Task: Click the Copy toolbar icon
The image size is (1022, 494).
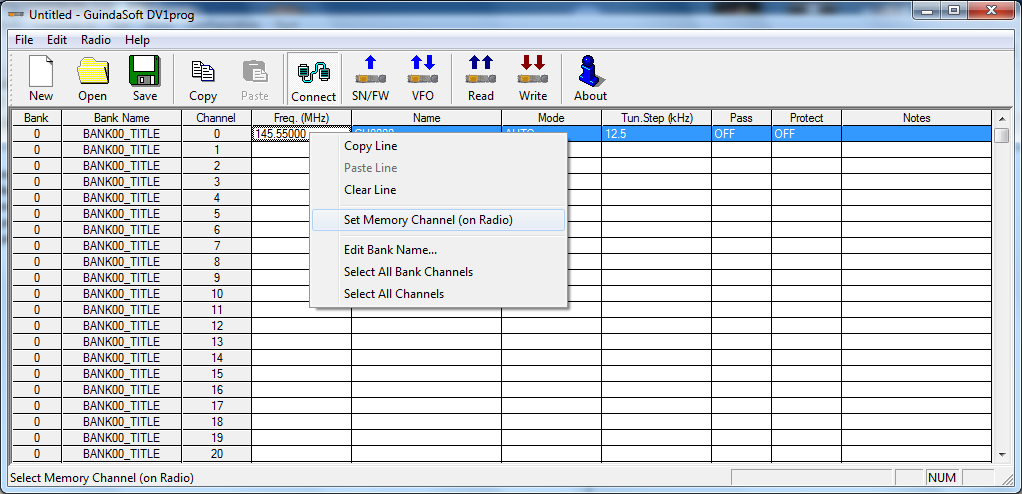Action: pos(203,78)
